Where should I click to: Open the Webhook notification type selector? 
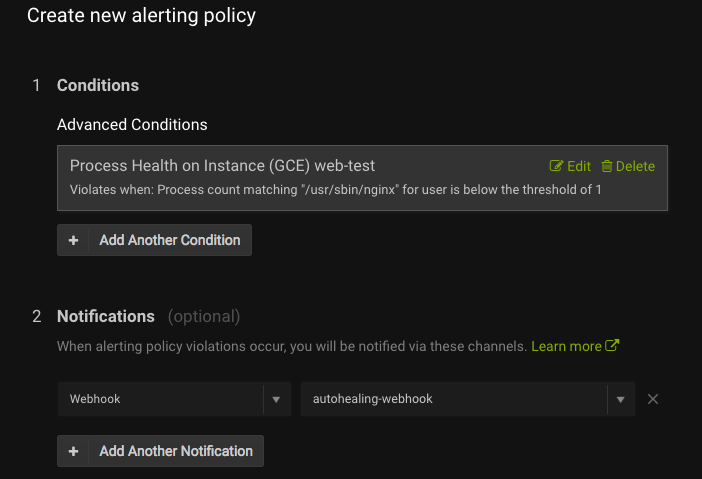pyautogui.click(x=160, y=399)
